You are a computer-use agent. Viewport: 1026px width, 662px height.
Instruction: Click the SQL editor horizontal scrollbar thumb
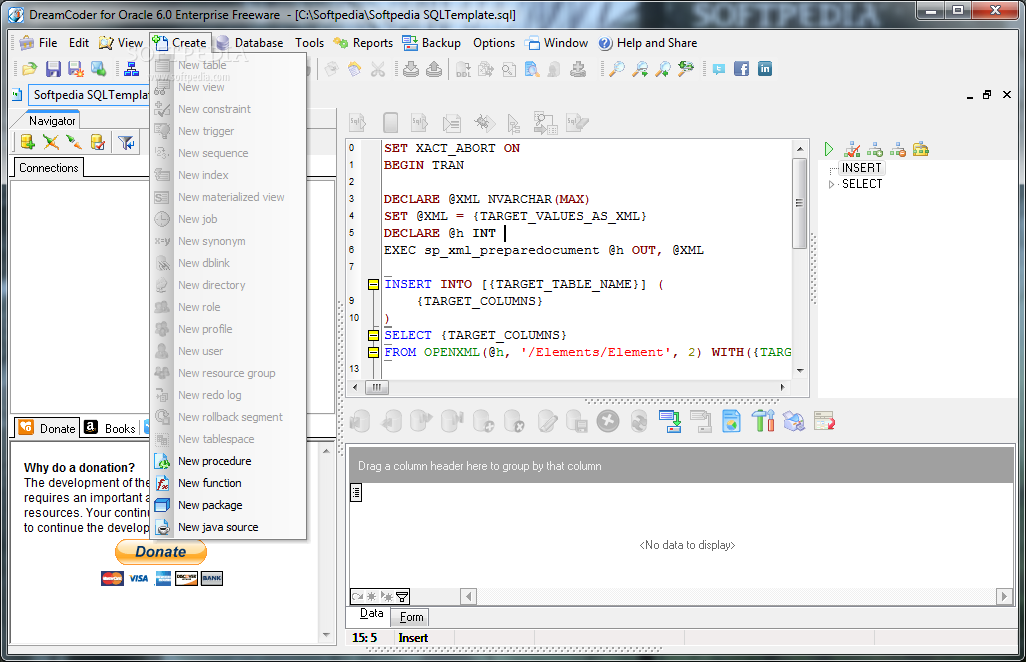click(376, 387)
